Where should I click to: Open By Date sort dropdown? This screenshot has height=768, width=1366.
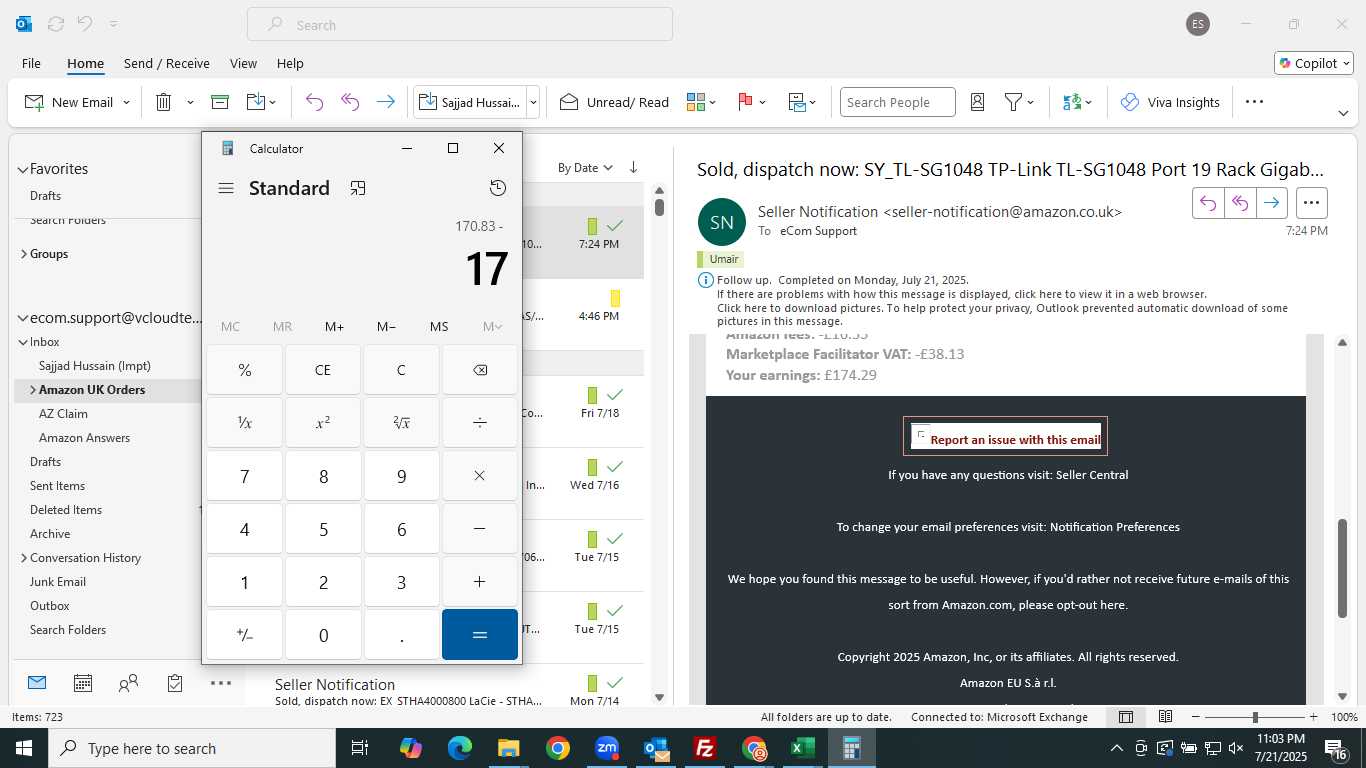coord(585,168)
